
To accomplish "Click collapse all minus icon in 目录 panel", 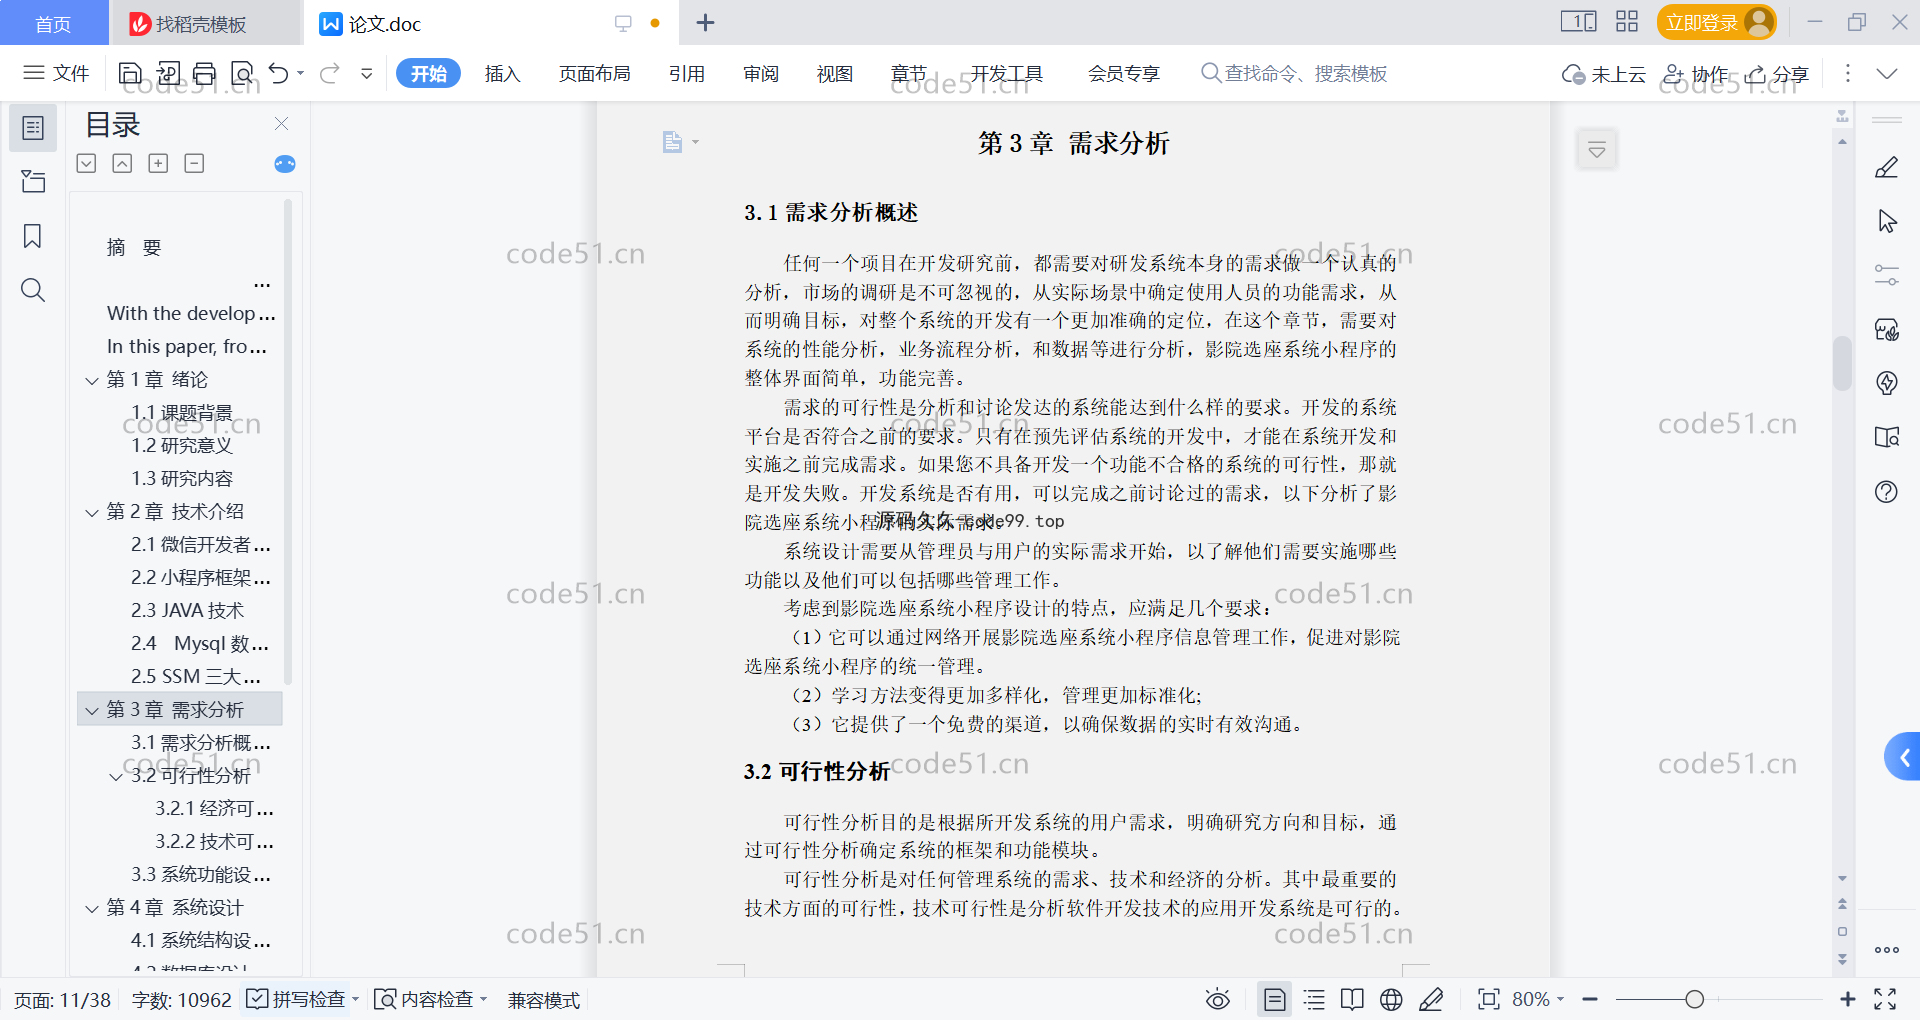I will click(x=194, y=163).
